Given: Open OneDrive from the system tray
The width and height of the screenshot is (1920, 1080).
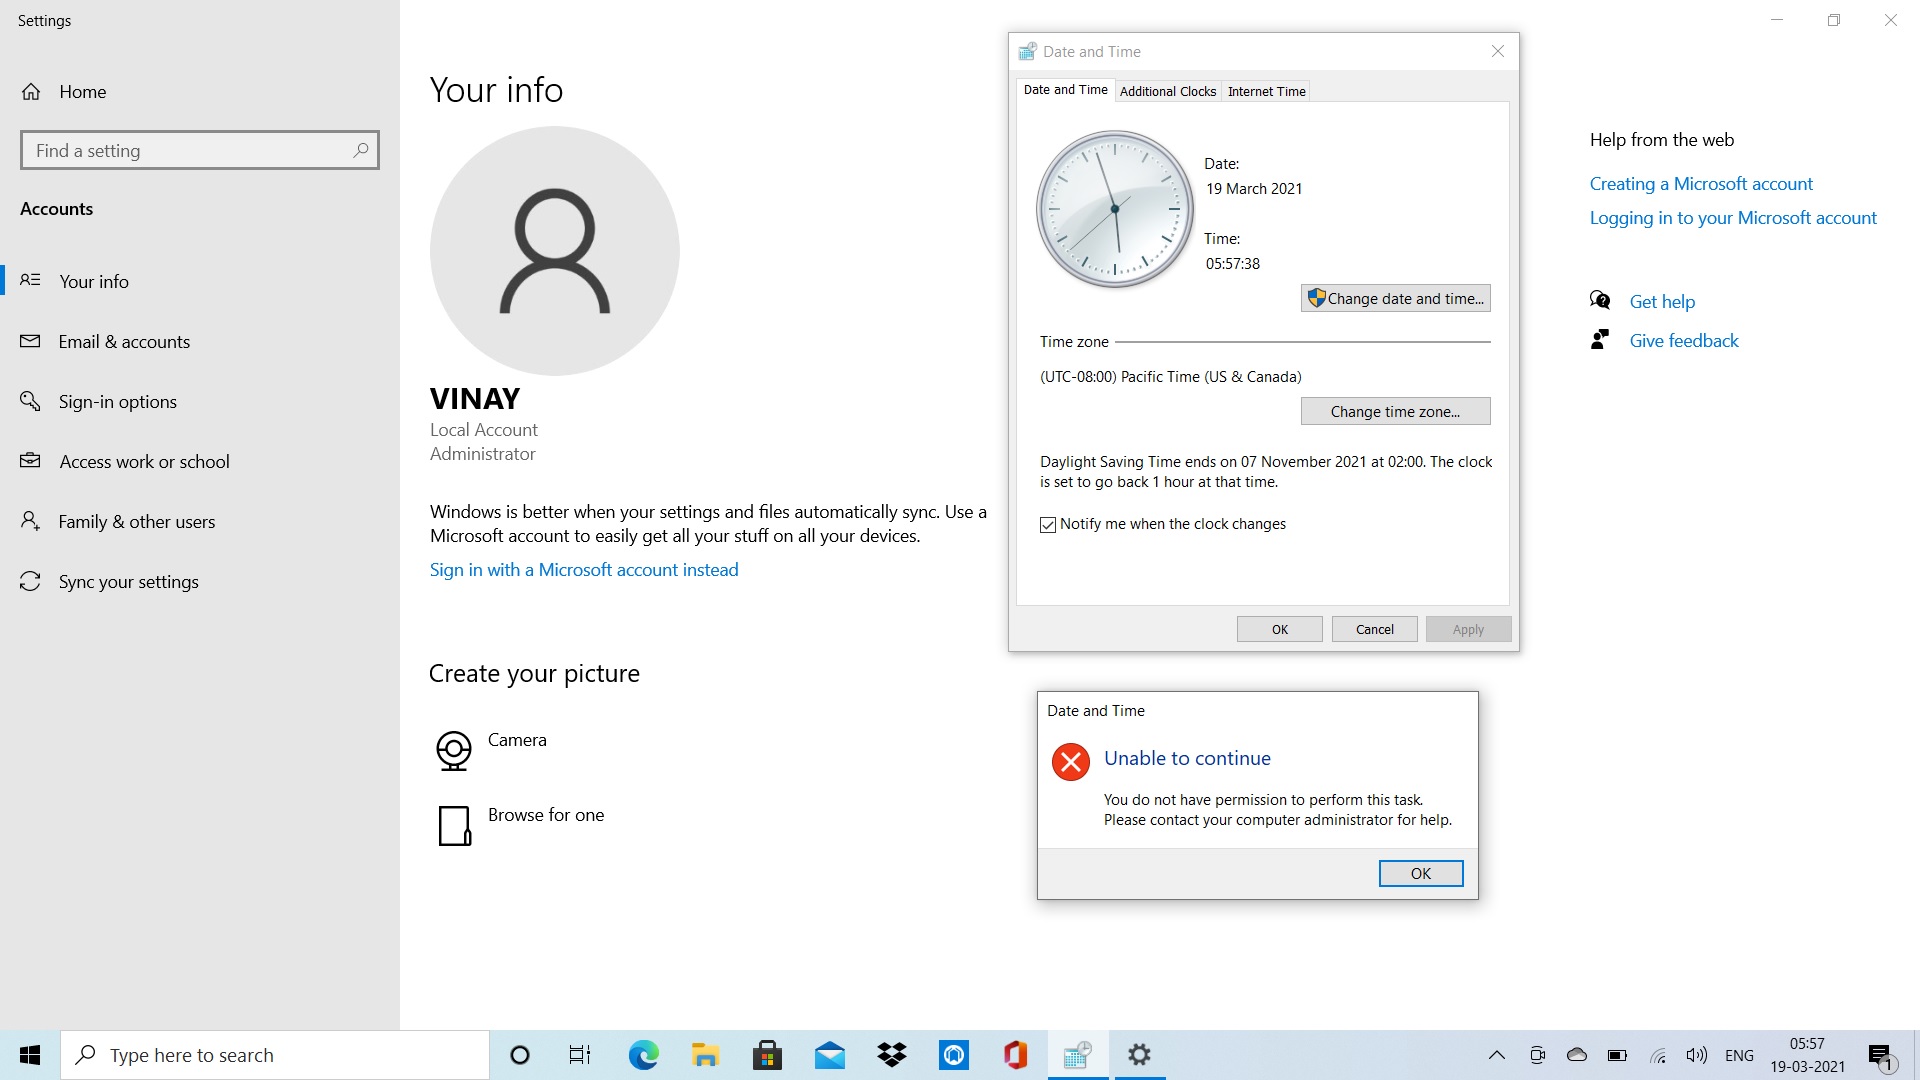Looking at the screenshot, I should tap(1577, 1054).
